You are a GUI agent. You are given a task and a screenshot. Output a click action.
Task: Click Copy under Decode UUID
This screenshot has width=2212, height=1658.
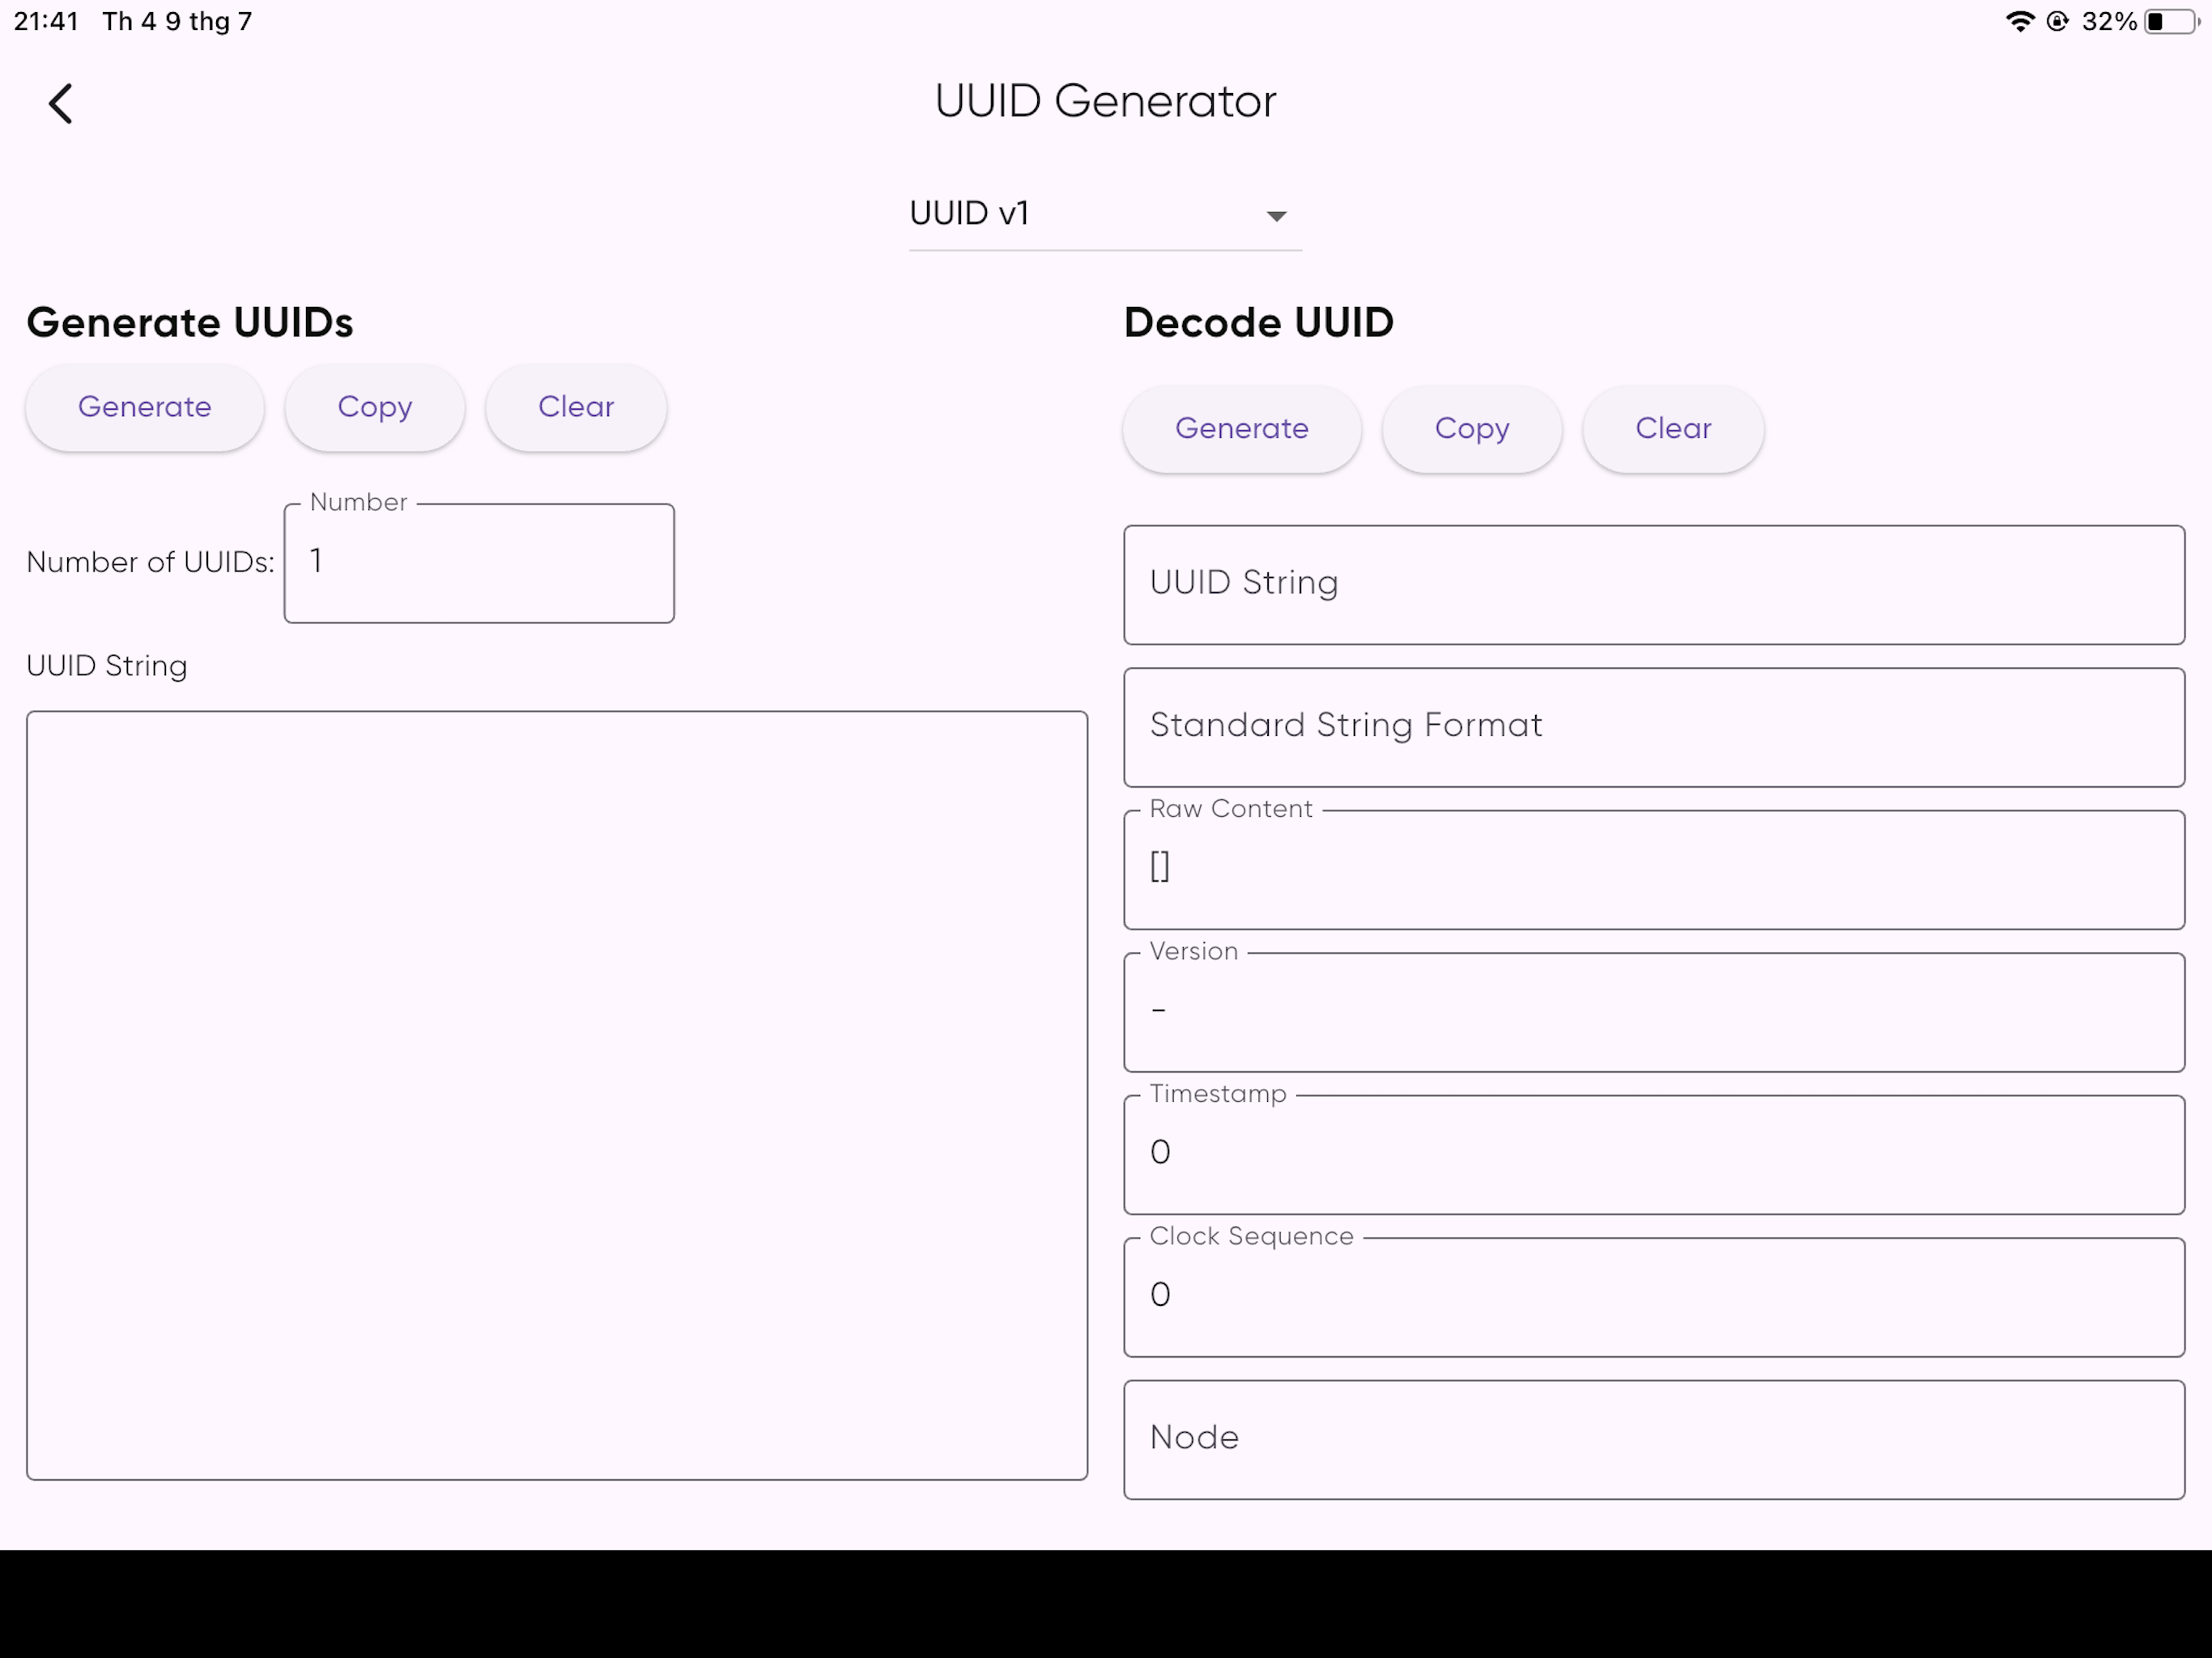(x=1472, y=429)
